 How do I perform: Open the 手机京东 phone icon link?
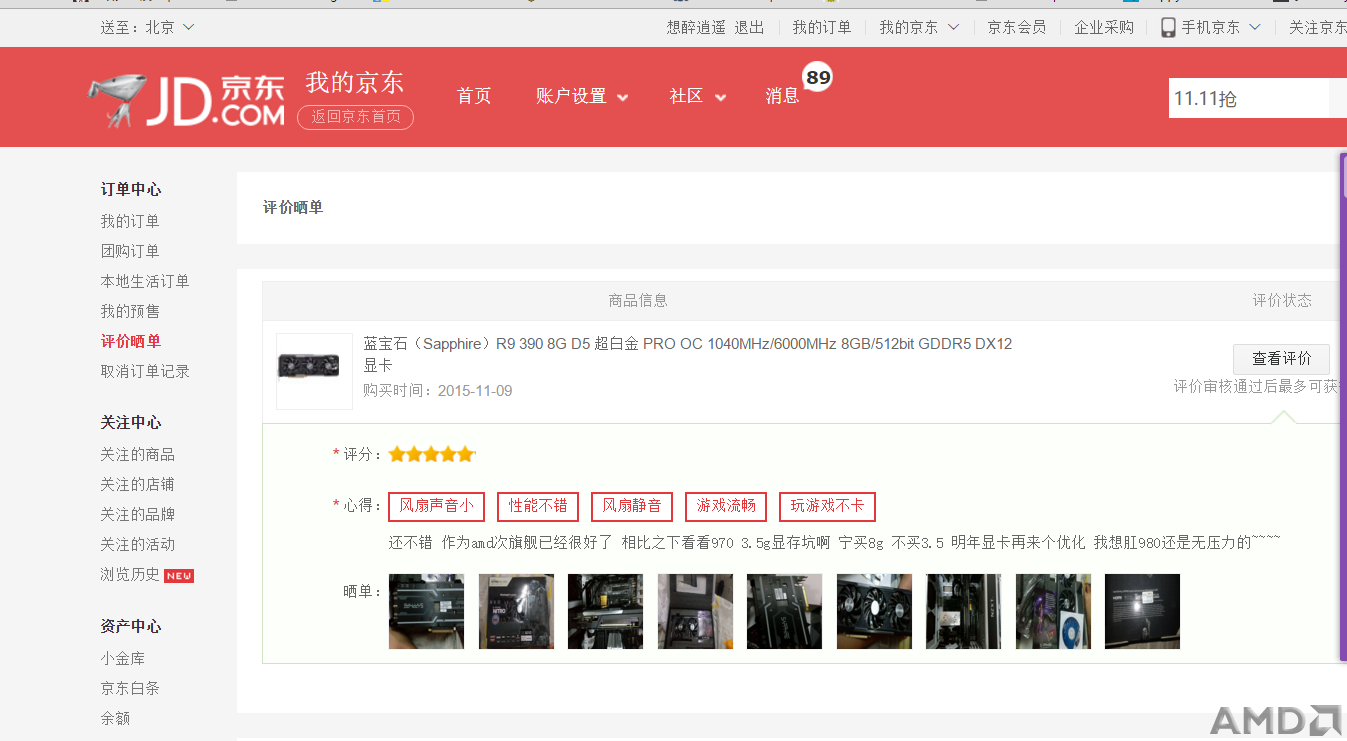click(x=1168, y=27)
